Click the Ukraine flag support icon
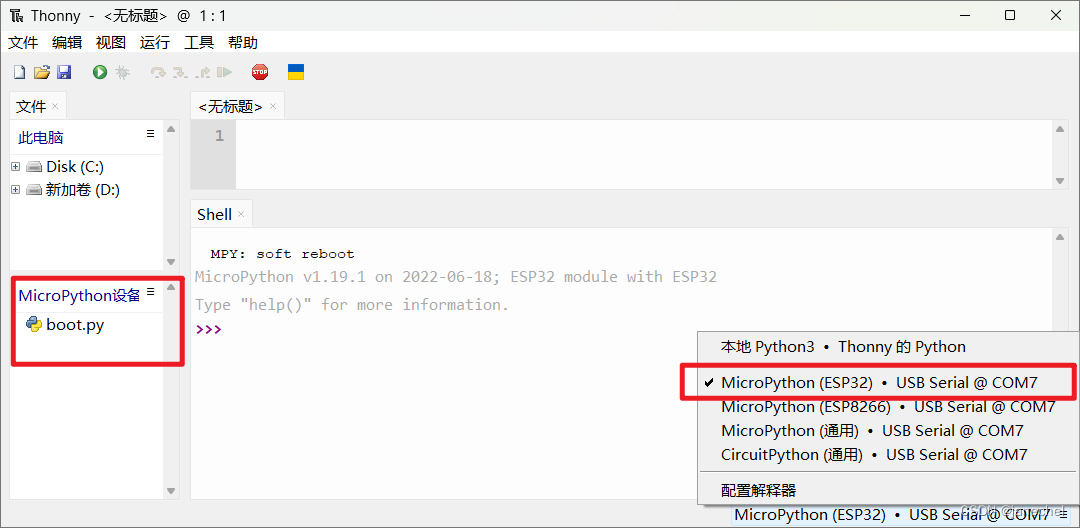The image size is (1080, 528). tap(296, 72)
